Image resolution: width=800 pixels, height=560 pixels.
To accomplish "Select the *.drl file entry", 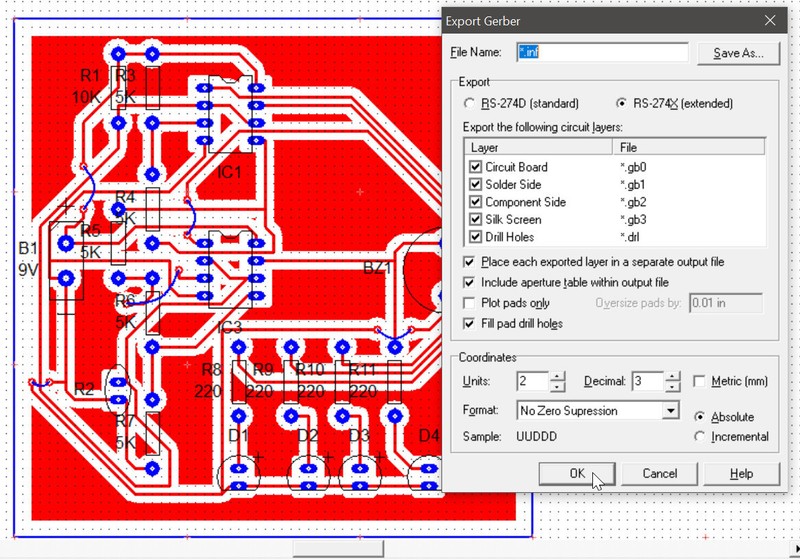I will pos(630,237).
